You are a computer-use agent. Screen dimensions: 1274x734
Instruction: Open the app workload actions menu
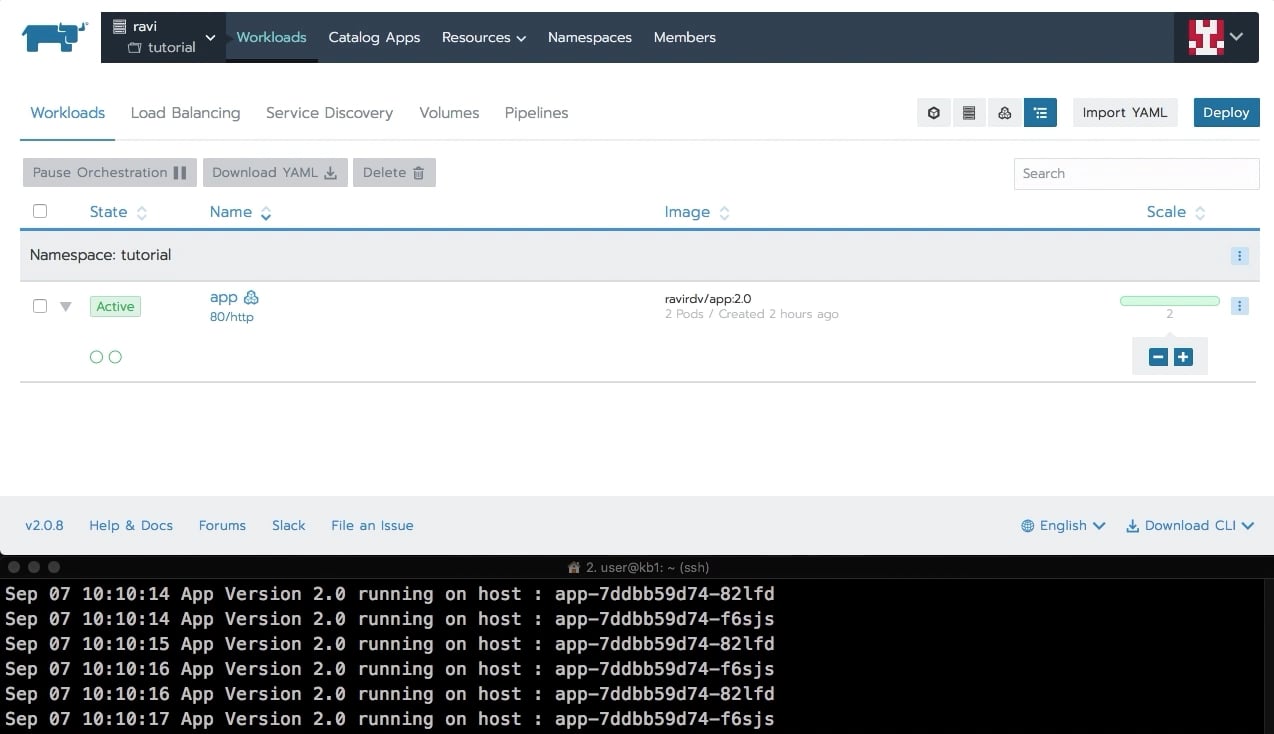click(x=1239, y=306)
